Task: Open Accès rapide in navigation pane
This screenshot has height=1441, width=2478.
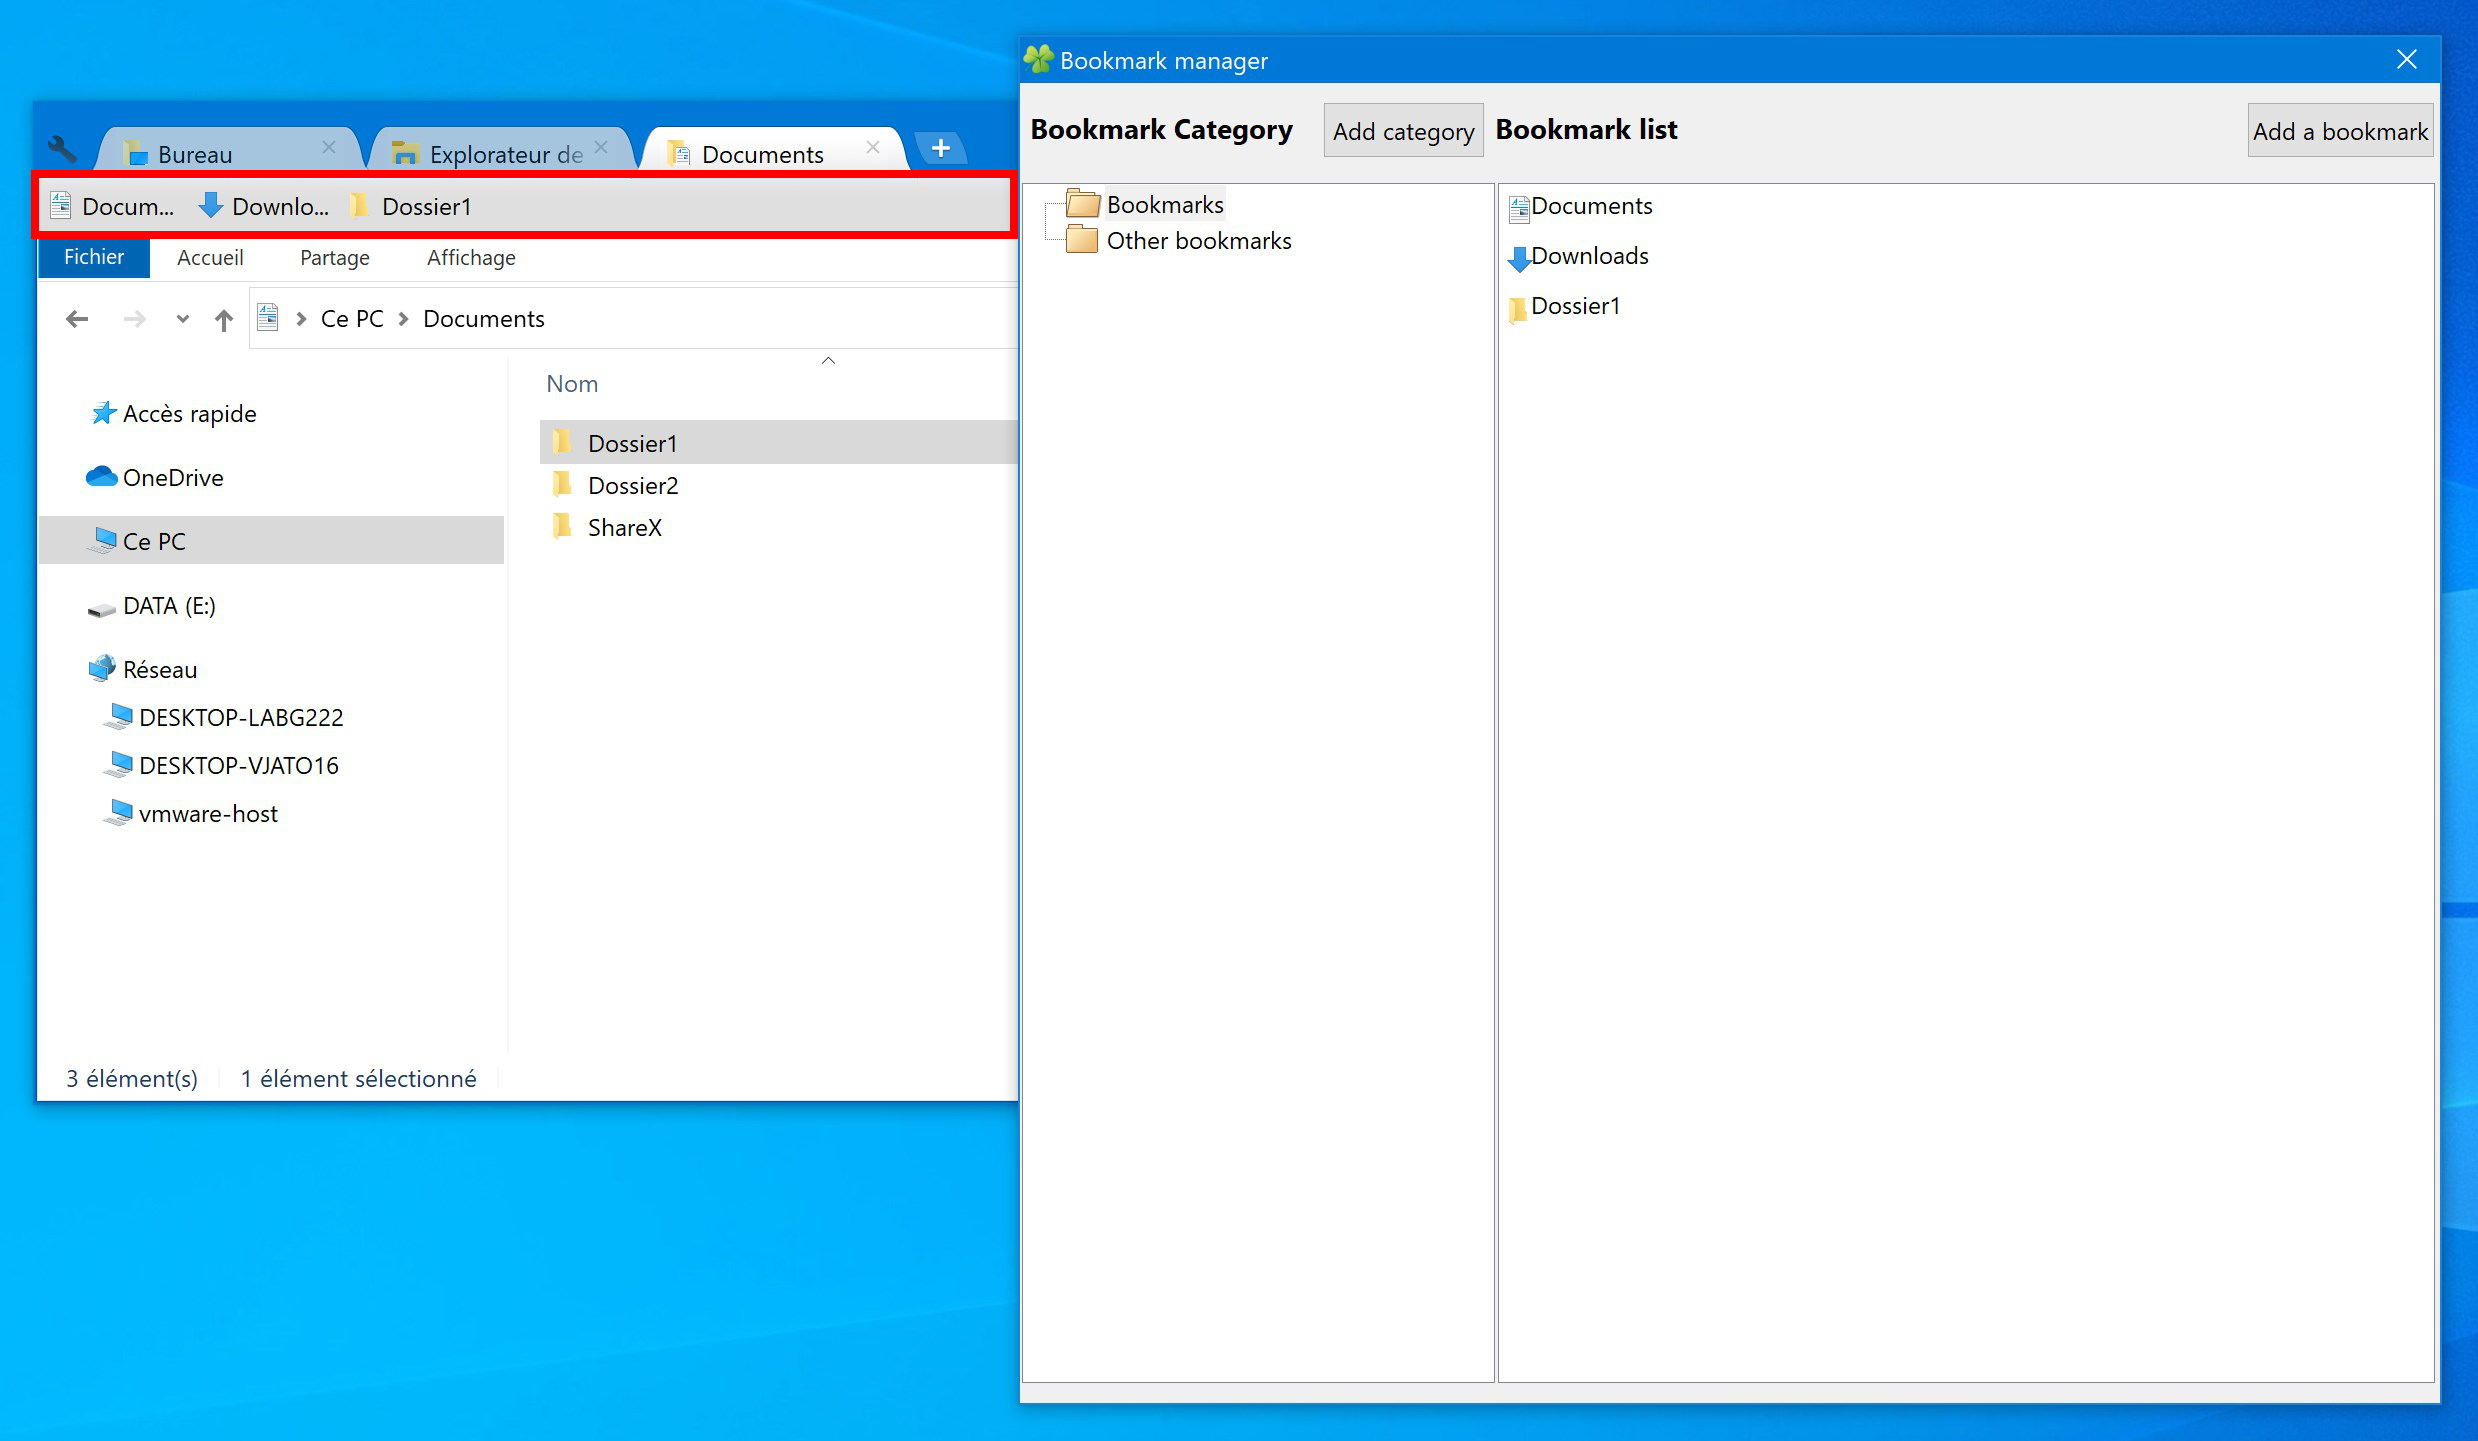Action: coord(190,414)
